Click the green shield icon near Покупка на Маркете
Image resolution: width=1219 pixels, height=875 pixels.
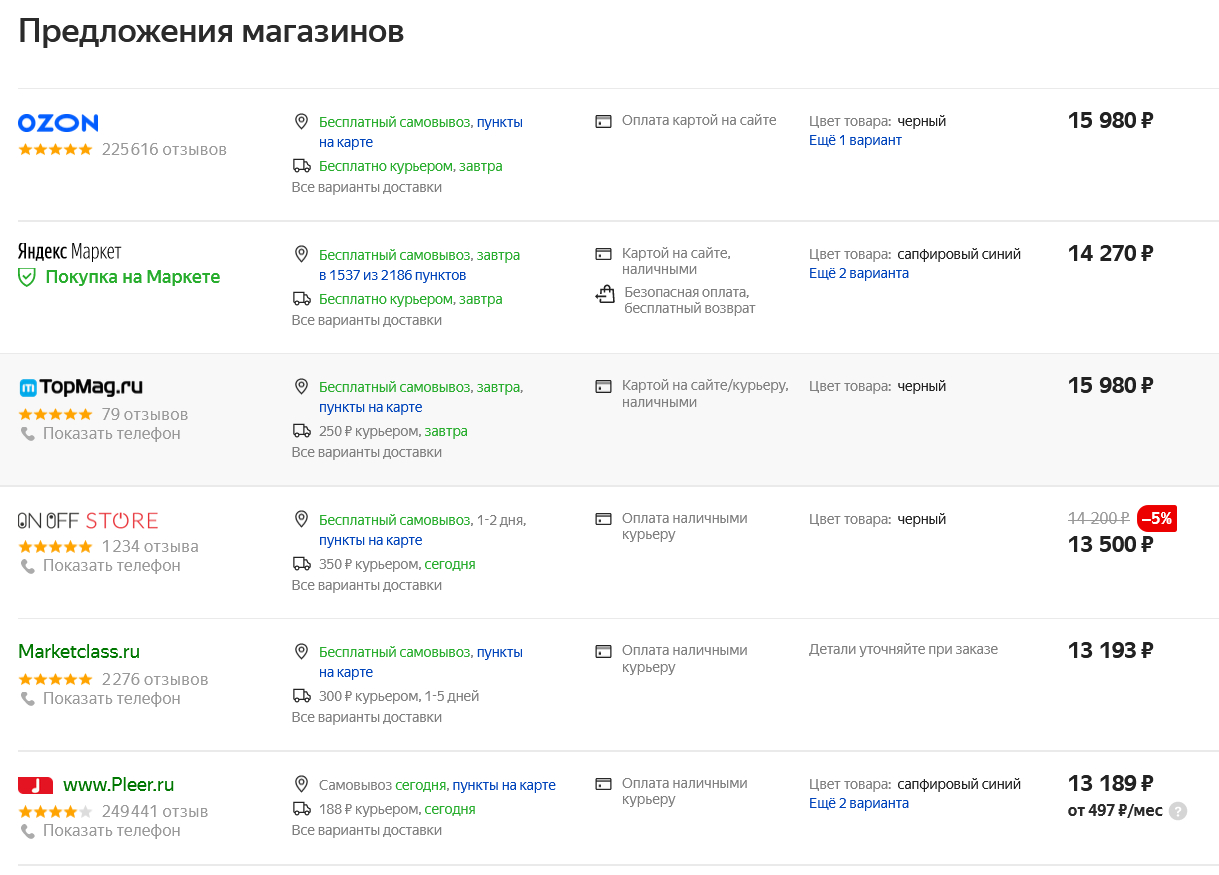coord(28,277)
